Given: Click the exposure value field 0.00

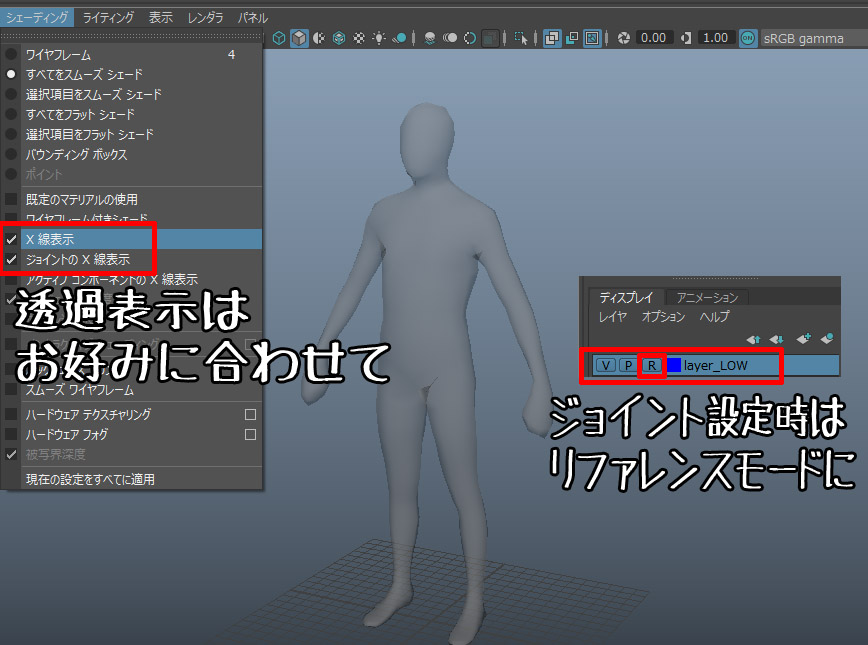Looking at the screenshot, I should [x=653, y=38].
